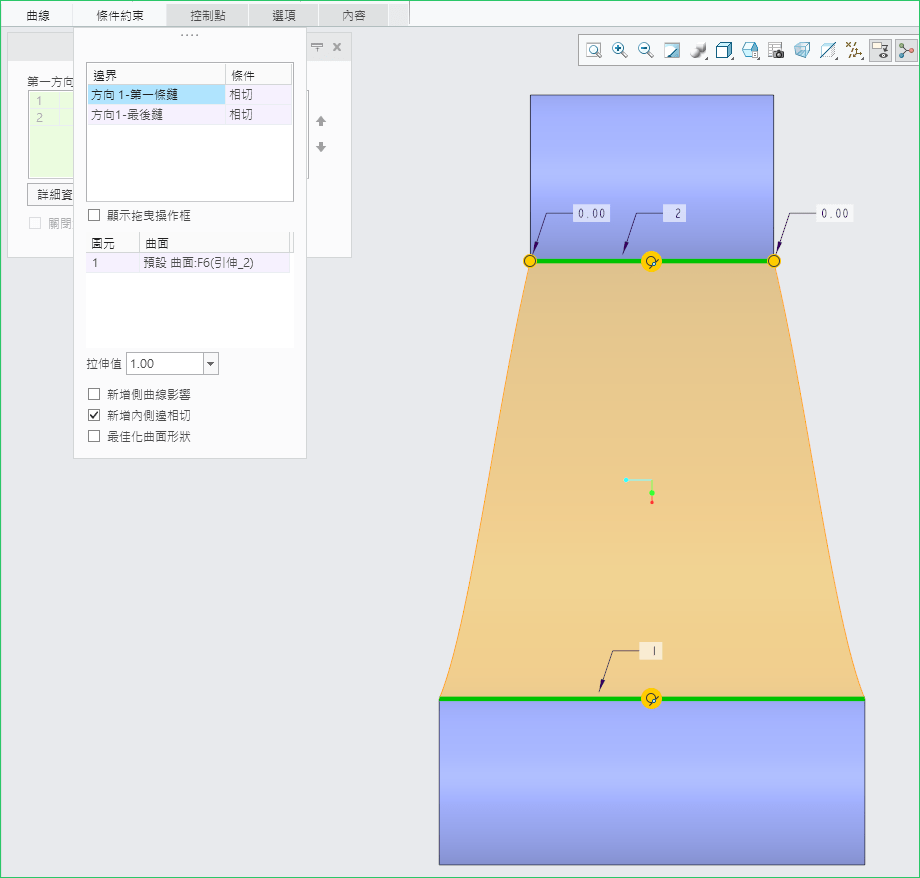Open the 拉伸值 dropdown arrow
This screenshot has height=878, width=920.
(x=210, y=364)
